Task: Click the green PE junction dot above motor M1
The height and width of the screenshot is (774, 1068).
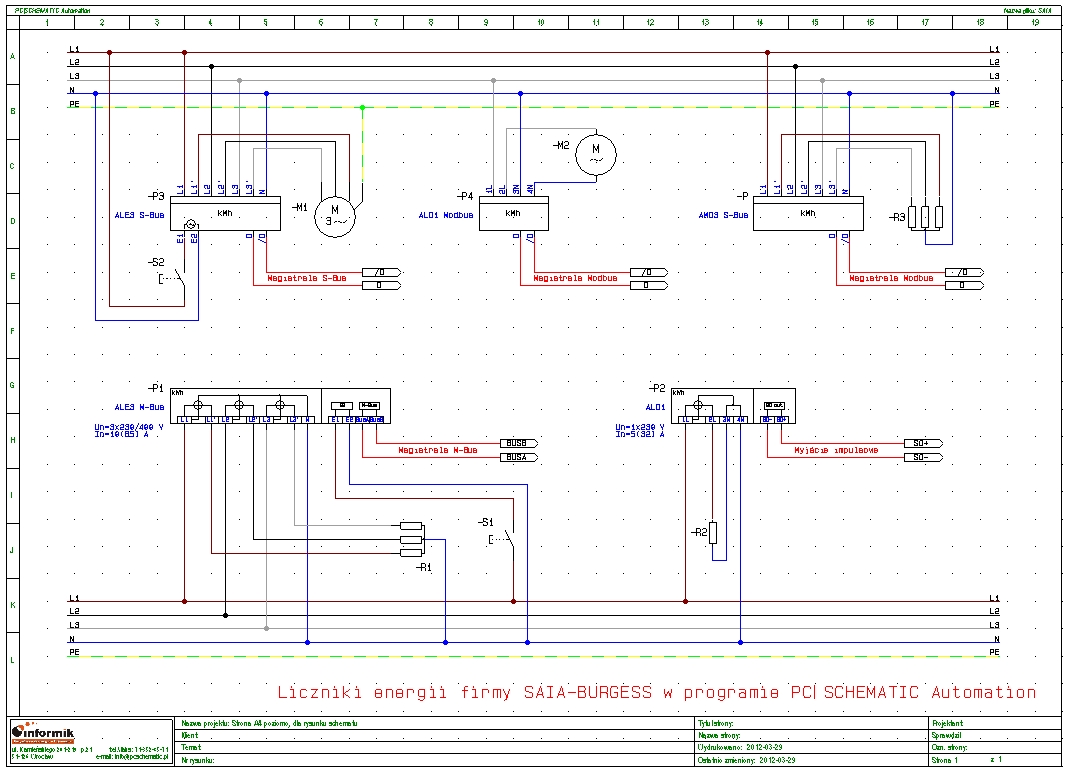Action: pos(362,108)
